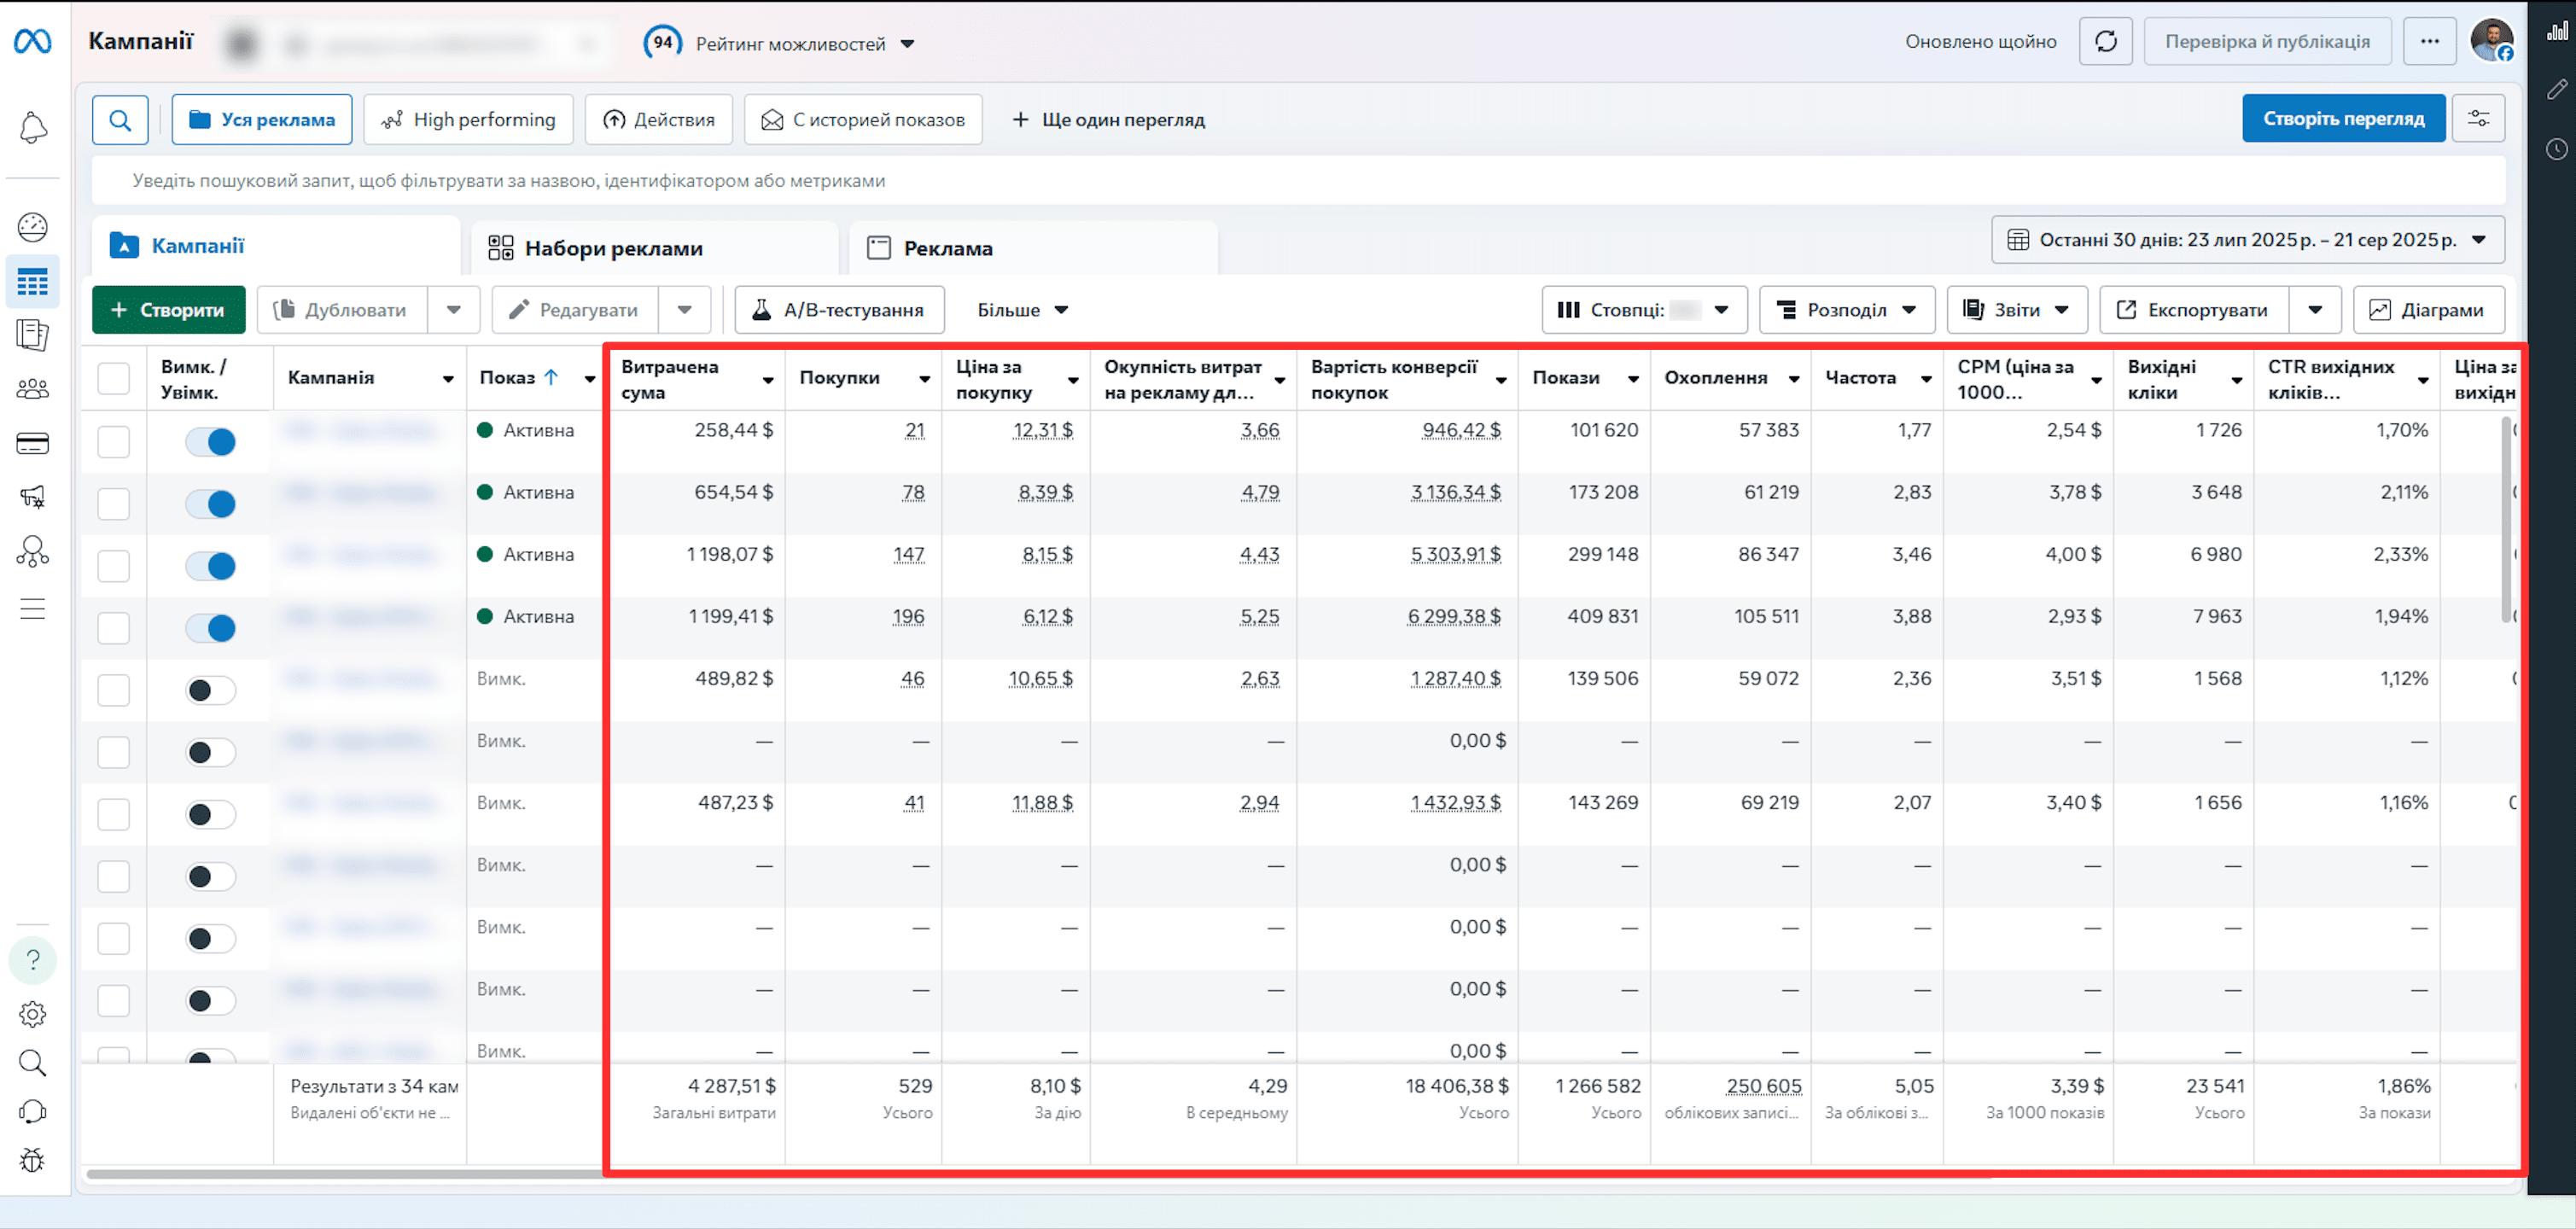This screenshot has height=1229, width=2576.
Task: Open the search magnifier in views bar
Action: coord(120,120)
